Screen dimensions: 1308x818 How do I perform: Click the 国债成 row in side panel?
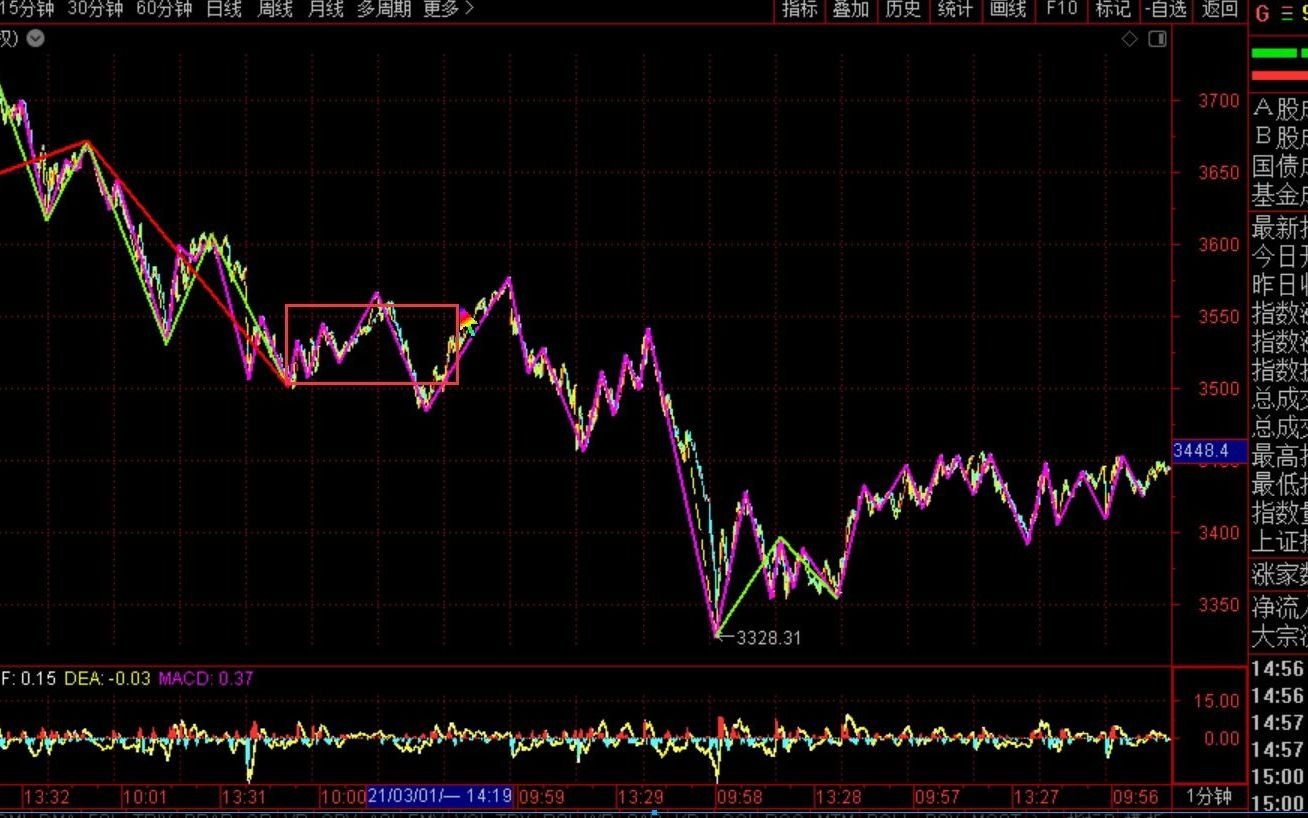[1279, 166]
